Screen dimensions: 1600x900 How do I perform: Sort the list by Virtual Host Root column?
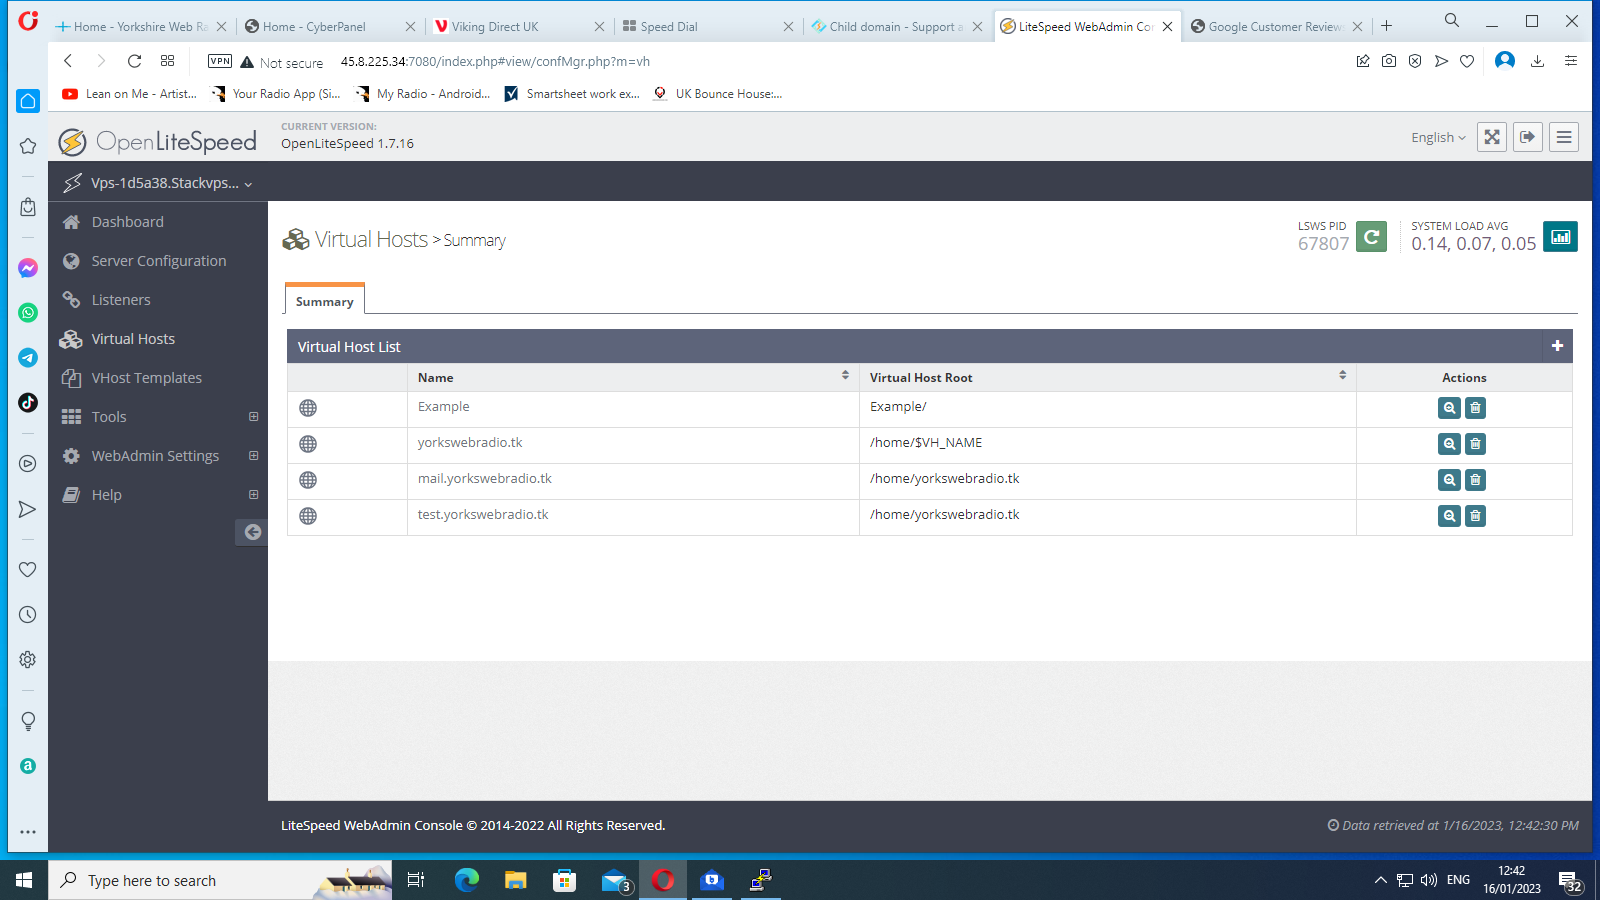pos(1342,376)
